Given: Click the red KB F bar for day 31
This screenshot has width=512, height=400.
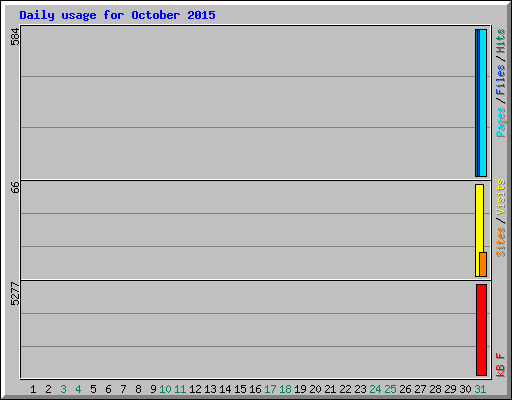Looking at the screenshot, I should click(481, 330).
